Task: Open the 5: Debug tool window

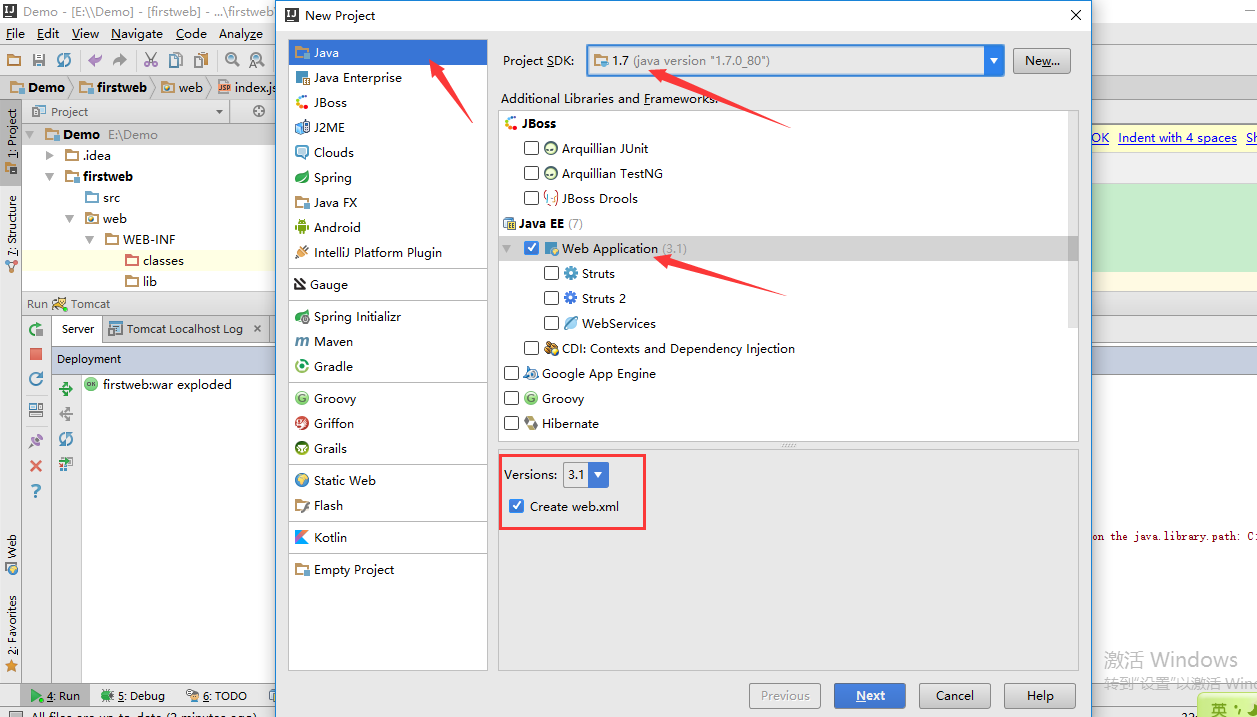Action: pyautogui.click(x=134, y=696)
